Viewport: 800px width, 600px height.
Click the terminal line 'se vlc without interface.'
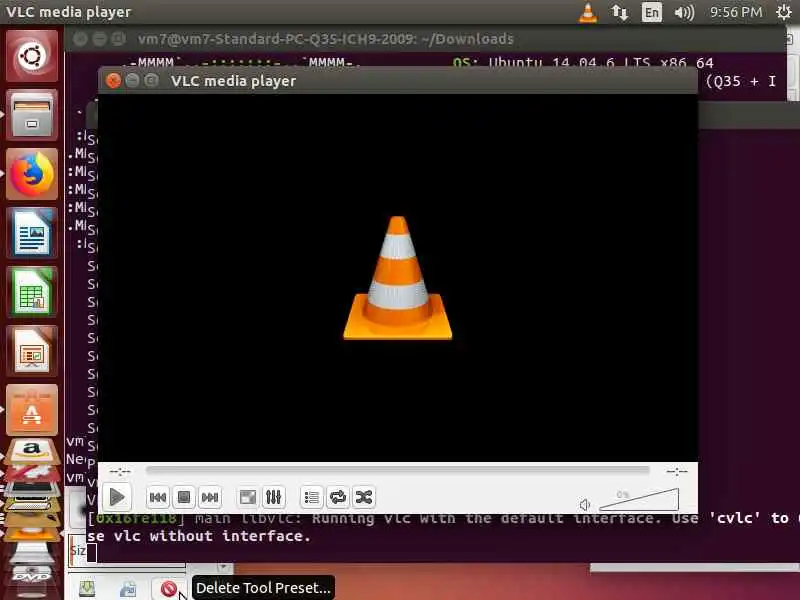coord(198,536)
